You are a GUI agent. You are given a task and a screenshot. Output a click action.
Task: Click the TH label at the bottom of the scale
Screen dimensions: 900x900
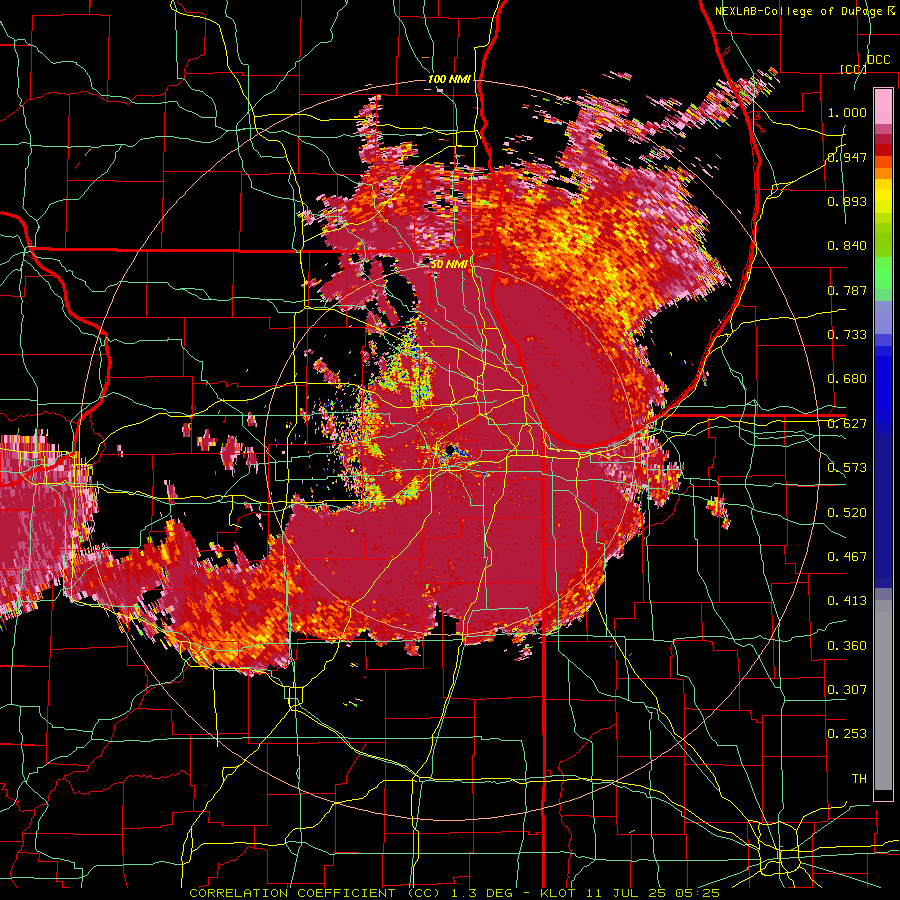tap(859, 778)
